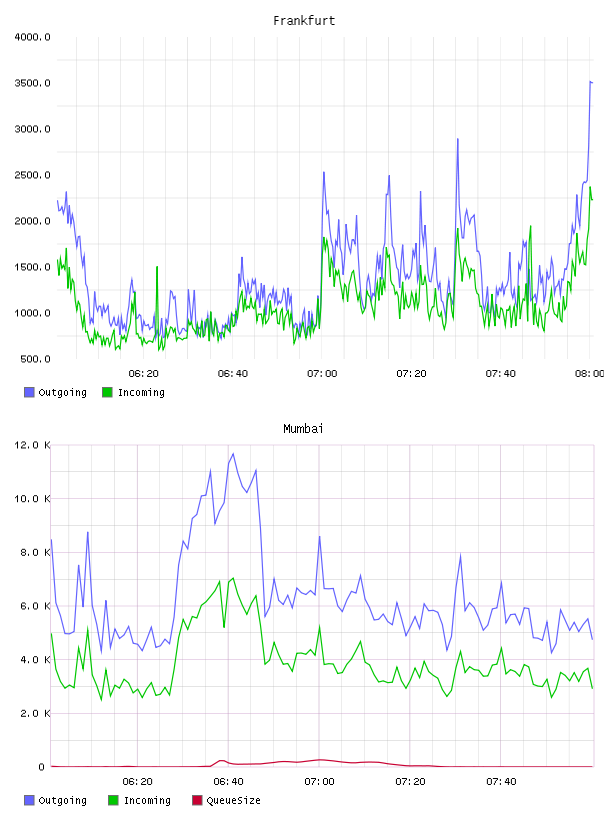The width and height of the screenshot is (608, 816).
Task: Click Frankfurt outgoing peak near 3500 at 08:00
Action: tap(591, 82)
